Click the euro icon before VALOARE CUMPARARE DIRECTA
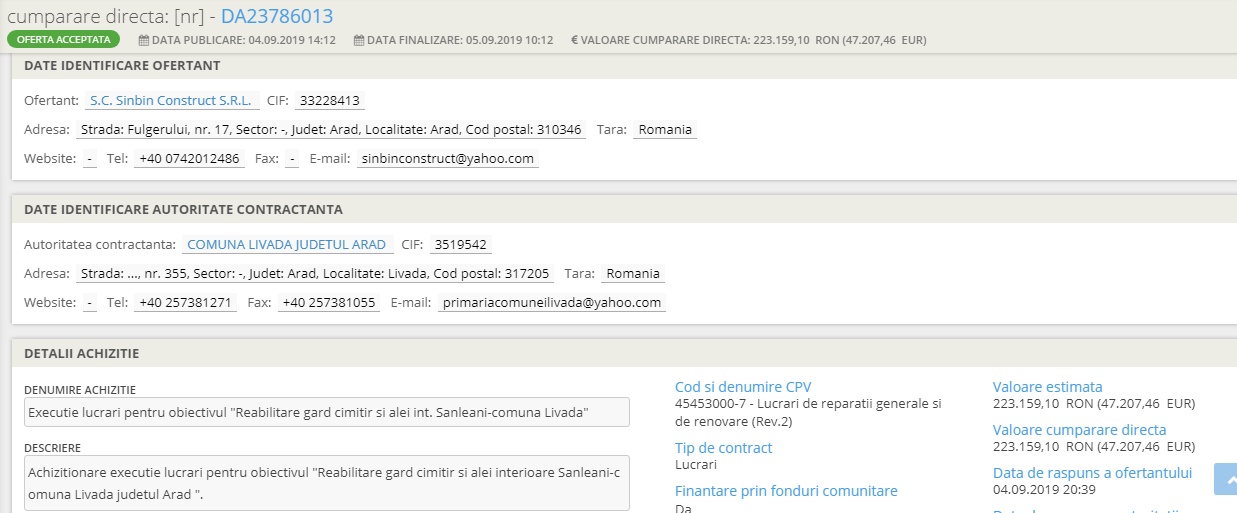The height and width of the screenshot is (513, 1237). click(575, 41)
